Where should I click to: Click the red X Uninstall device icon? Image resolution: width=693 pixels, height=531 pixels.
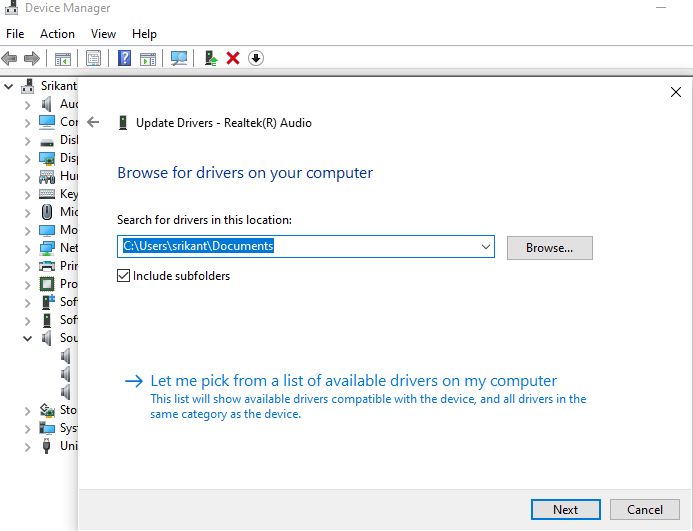pos(233,58)
